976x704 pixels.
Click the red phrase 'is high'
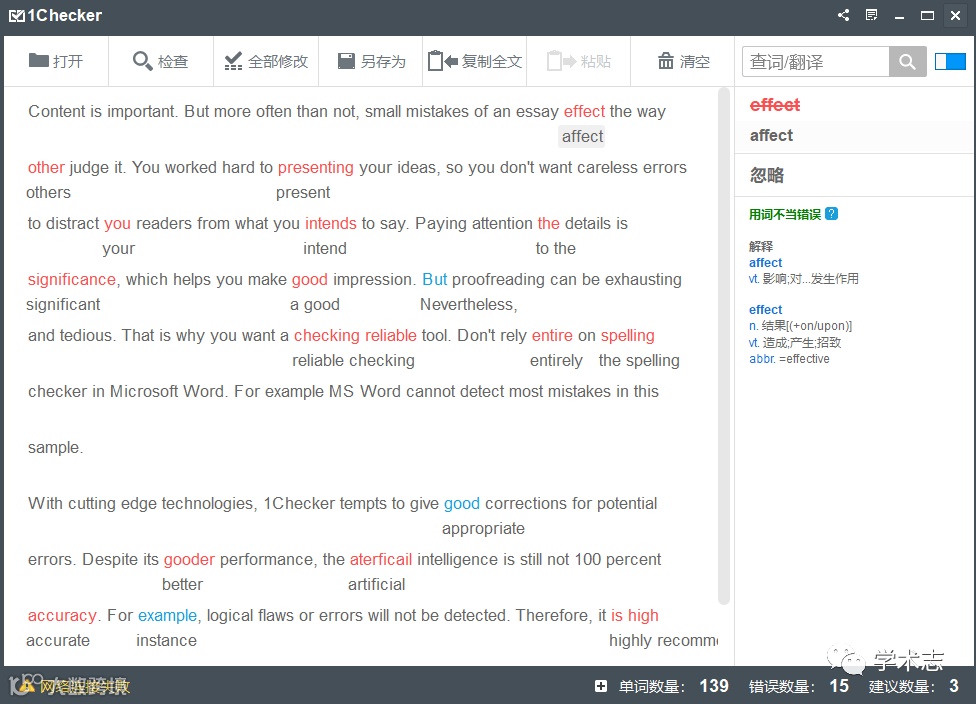click(x=634, y=616)
